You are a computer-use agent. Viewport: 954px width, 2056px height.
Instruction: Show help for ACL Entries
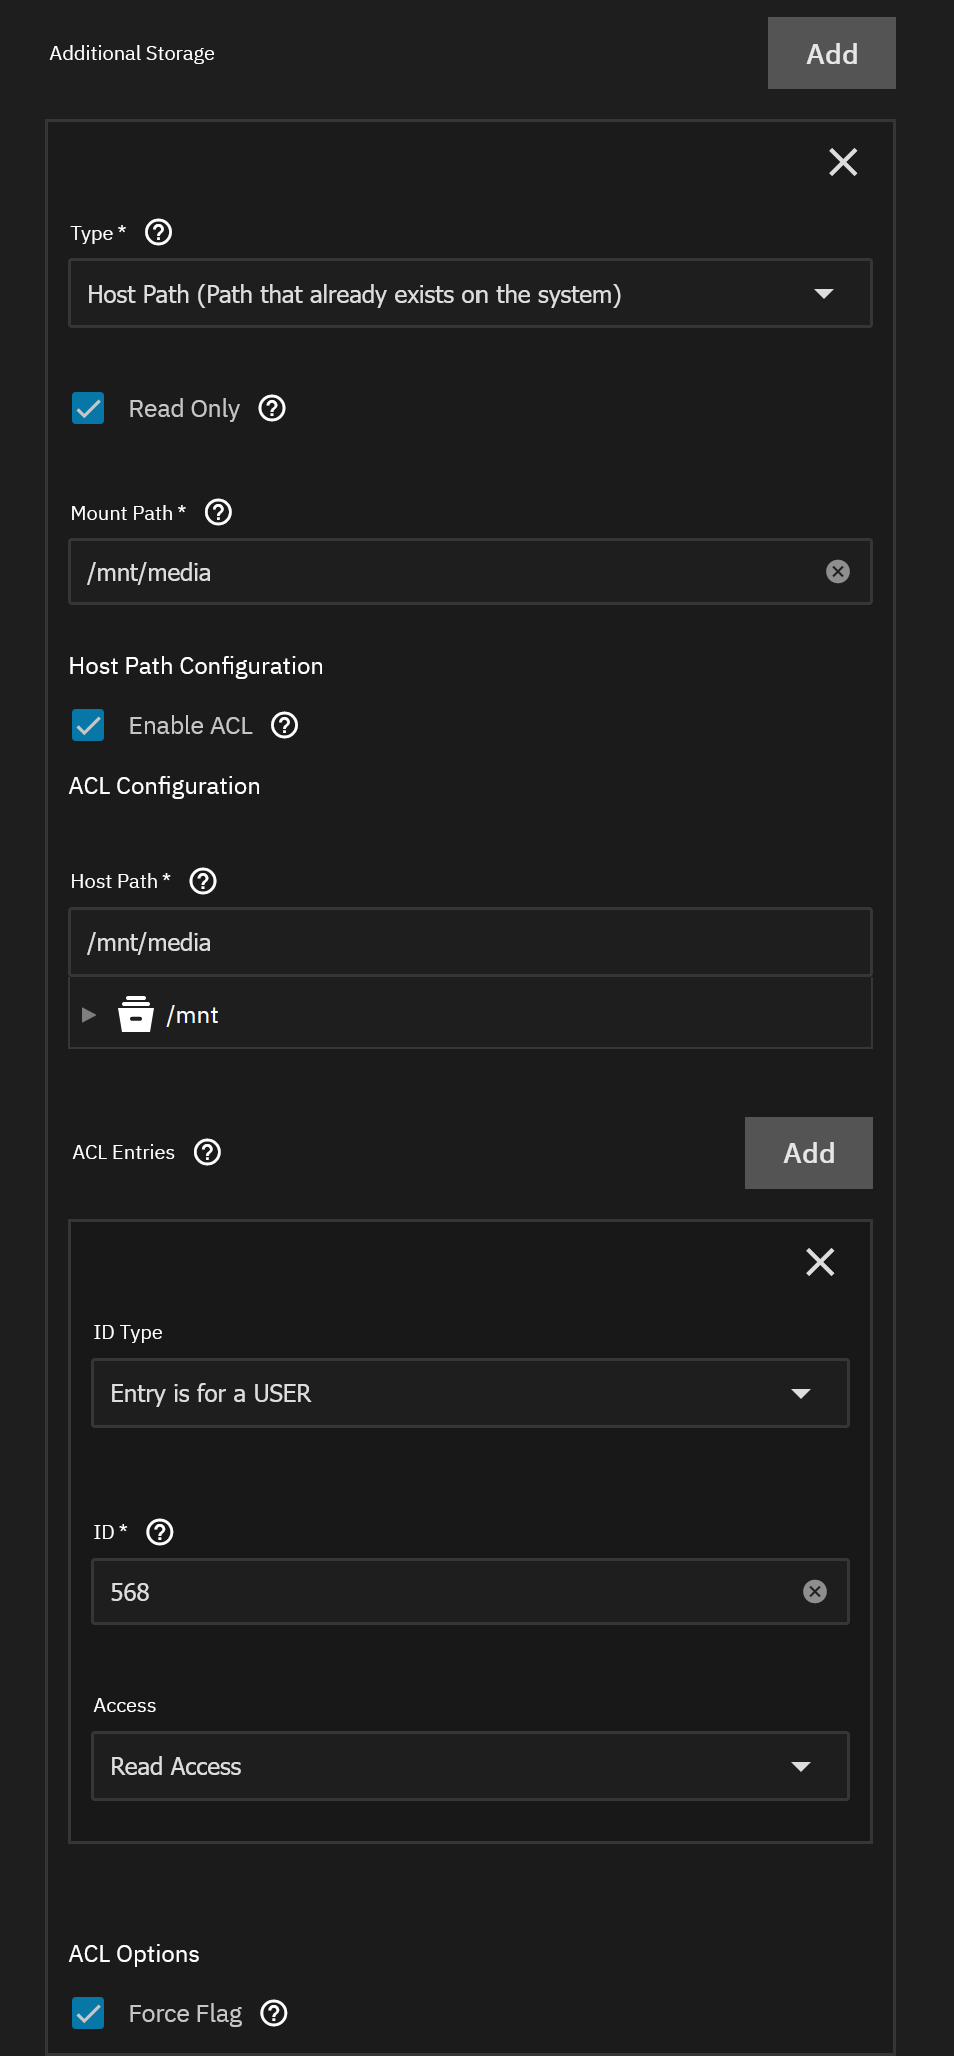point(207,1153)
